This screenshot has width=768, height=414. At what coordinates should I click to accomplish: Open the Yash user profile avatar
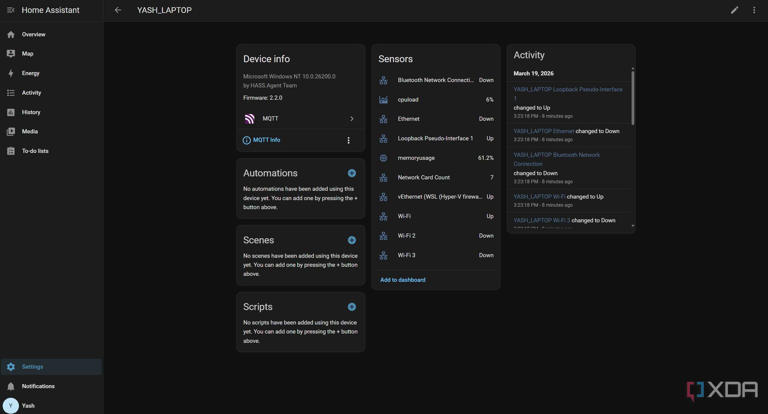click(11, 406)
